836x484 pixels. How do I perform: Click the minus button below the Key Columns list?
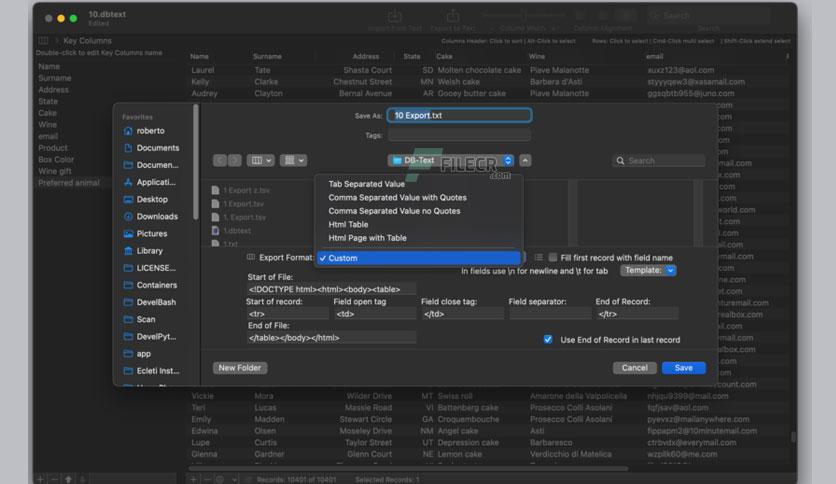54,479
